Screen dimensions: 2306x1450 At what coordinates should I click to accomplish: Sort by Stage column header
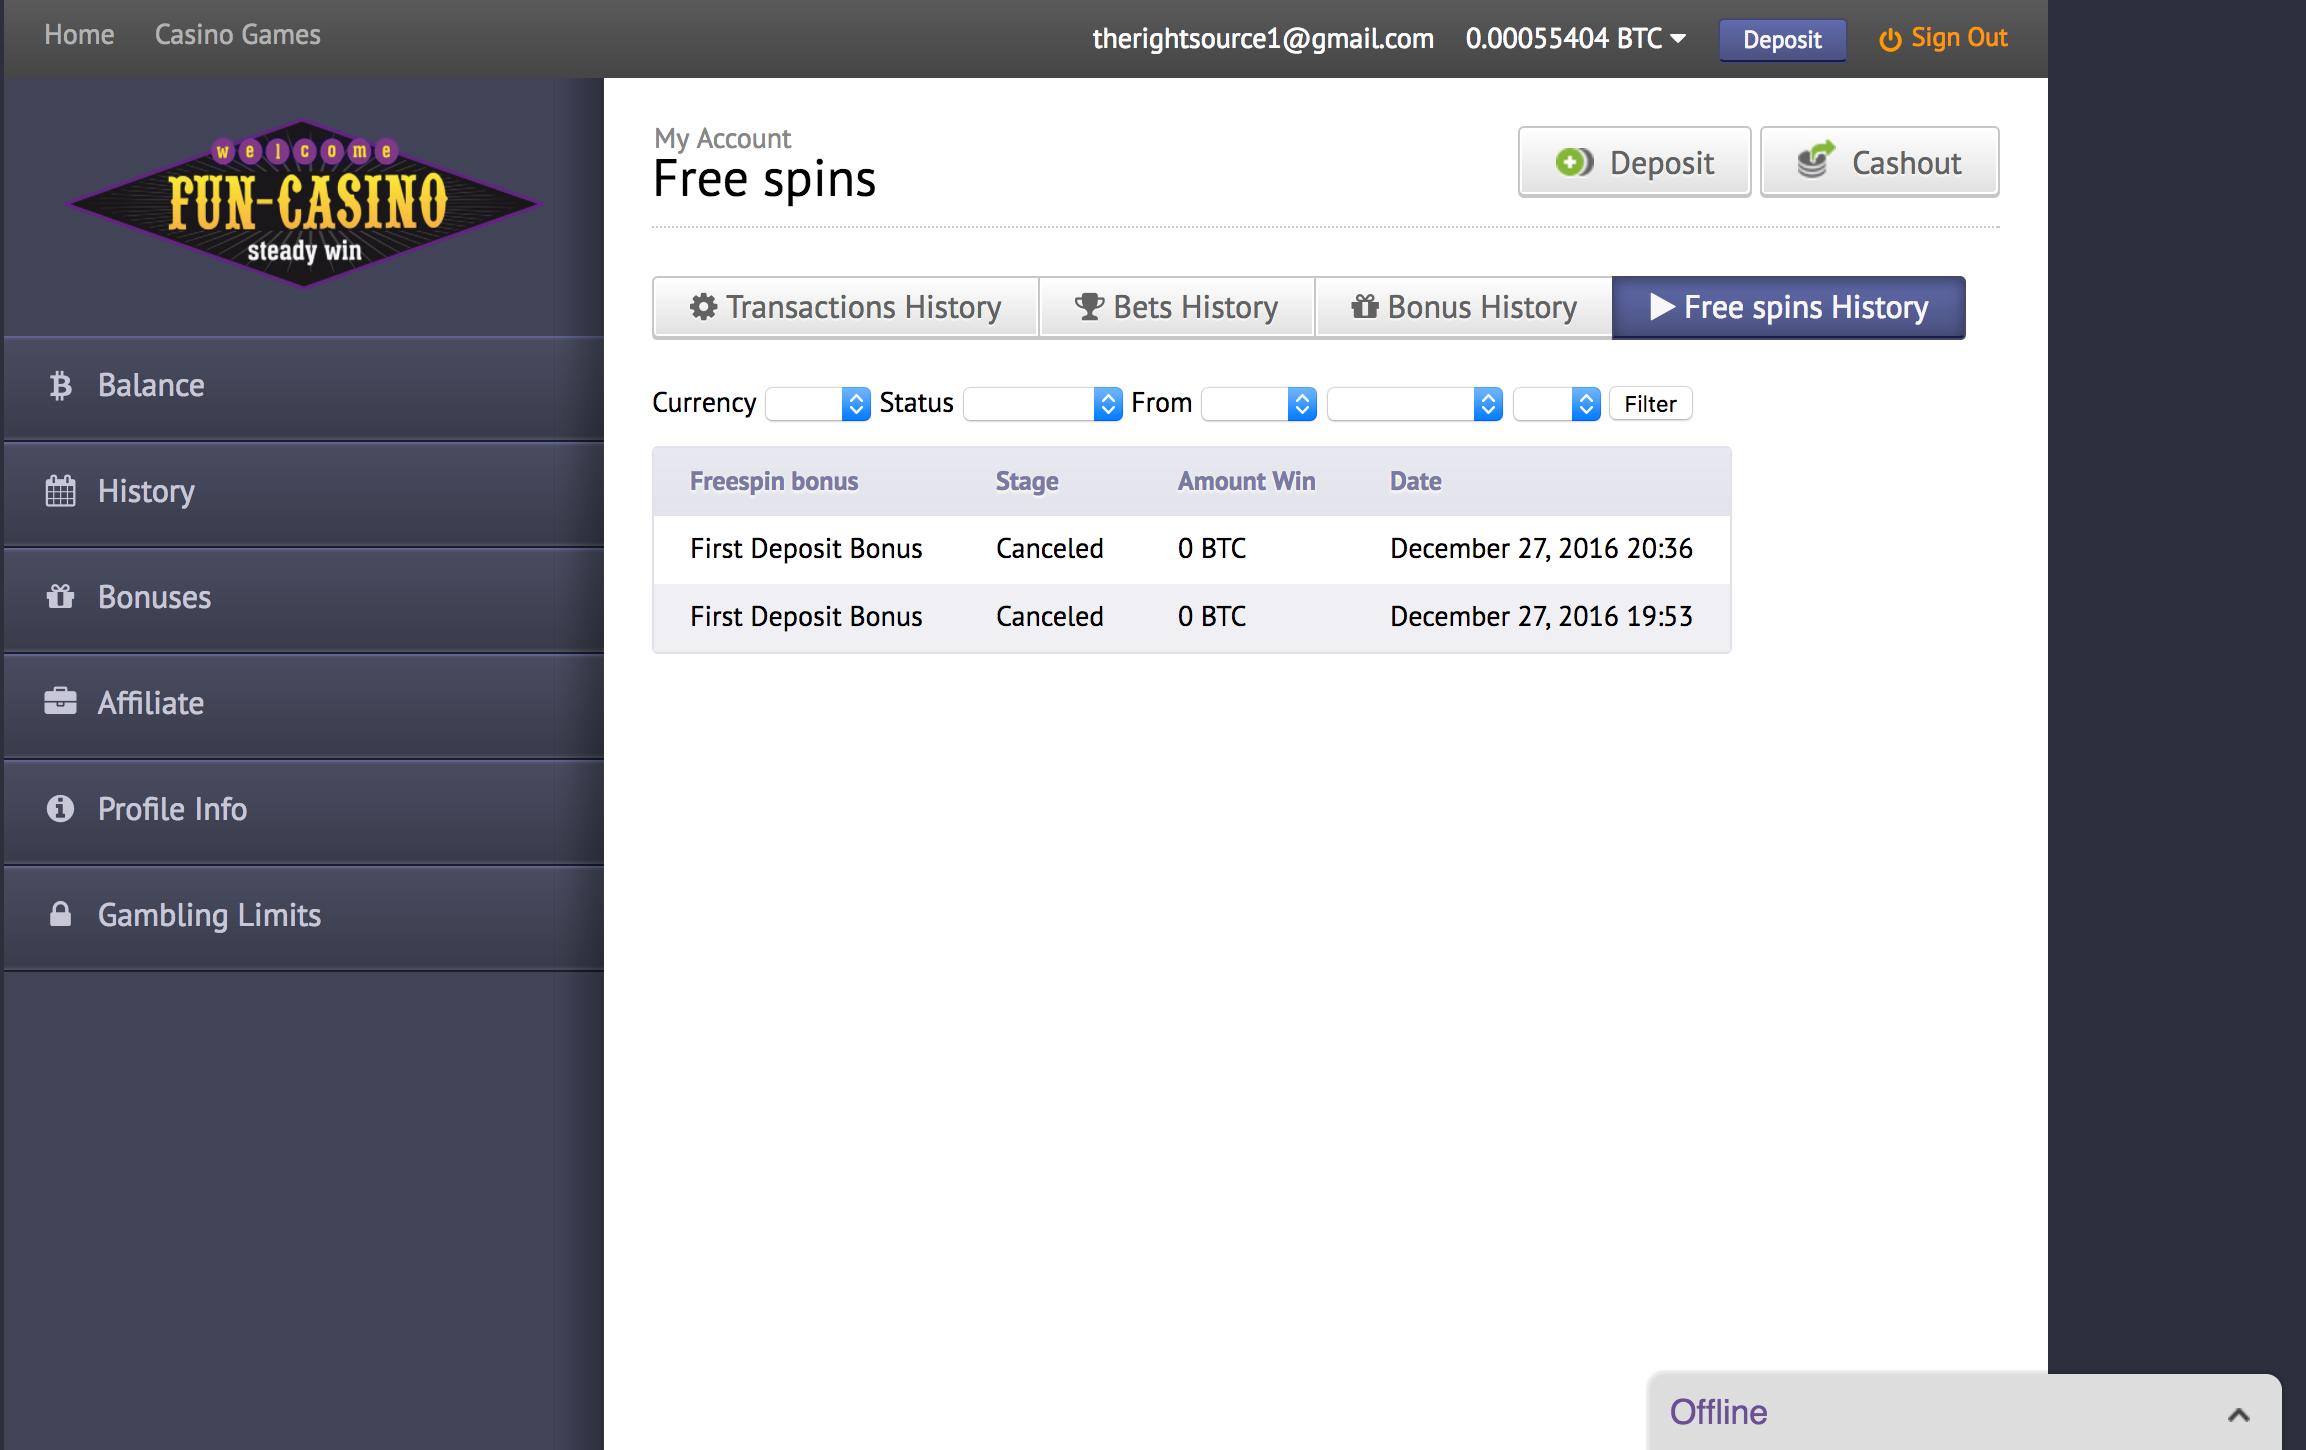[1027, 481]
